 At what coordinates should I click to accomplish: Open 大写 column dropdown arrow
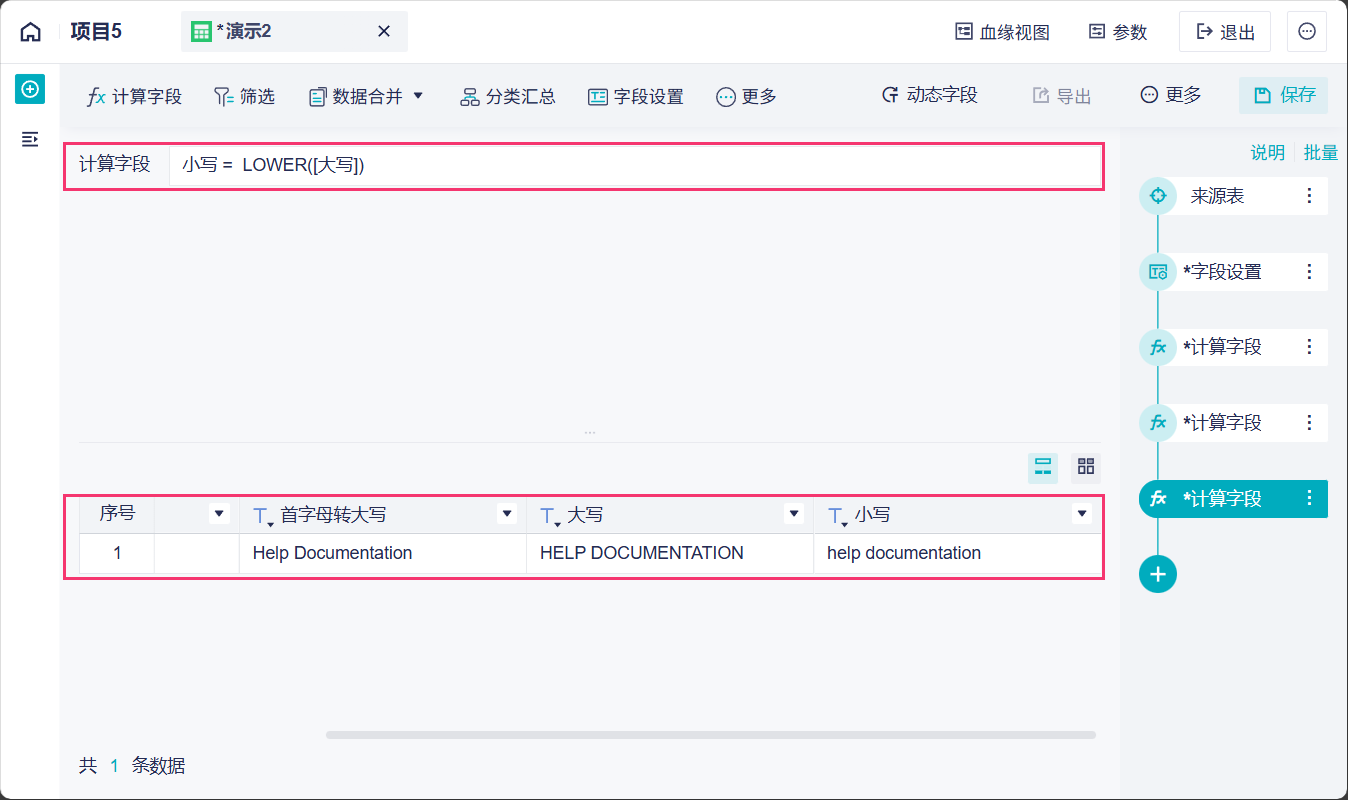point(794,514)
